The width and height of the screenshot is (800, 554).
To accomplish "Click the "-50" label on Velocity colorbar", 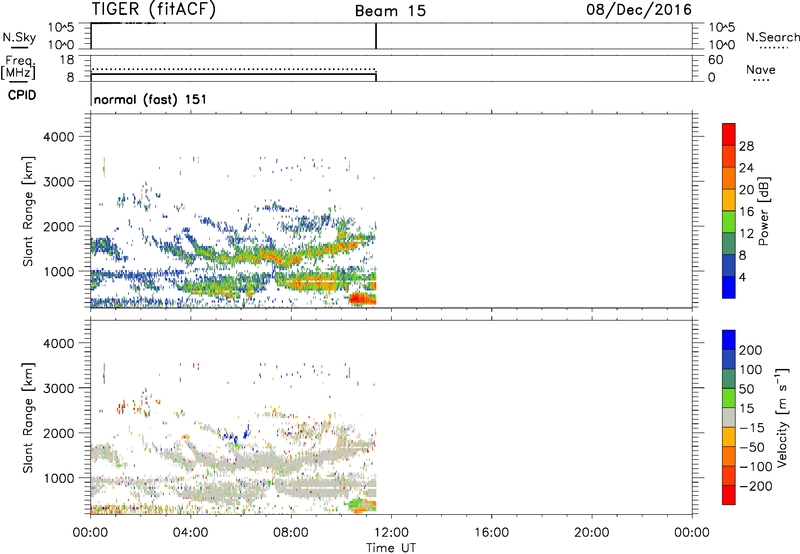I will coord(752,447).
